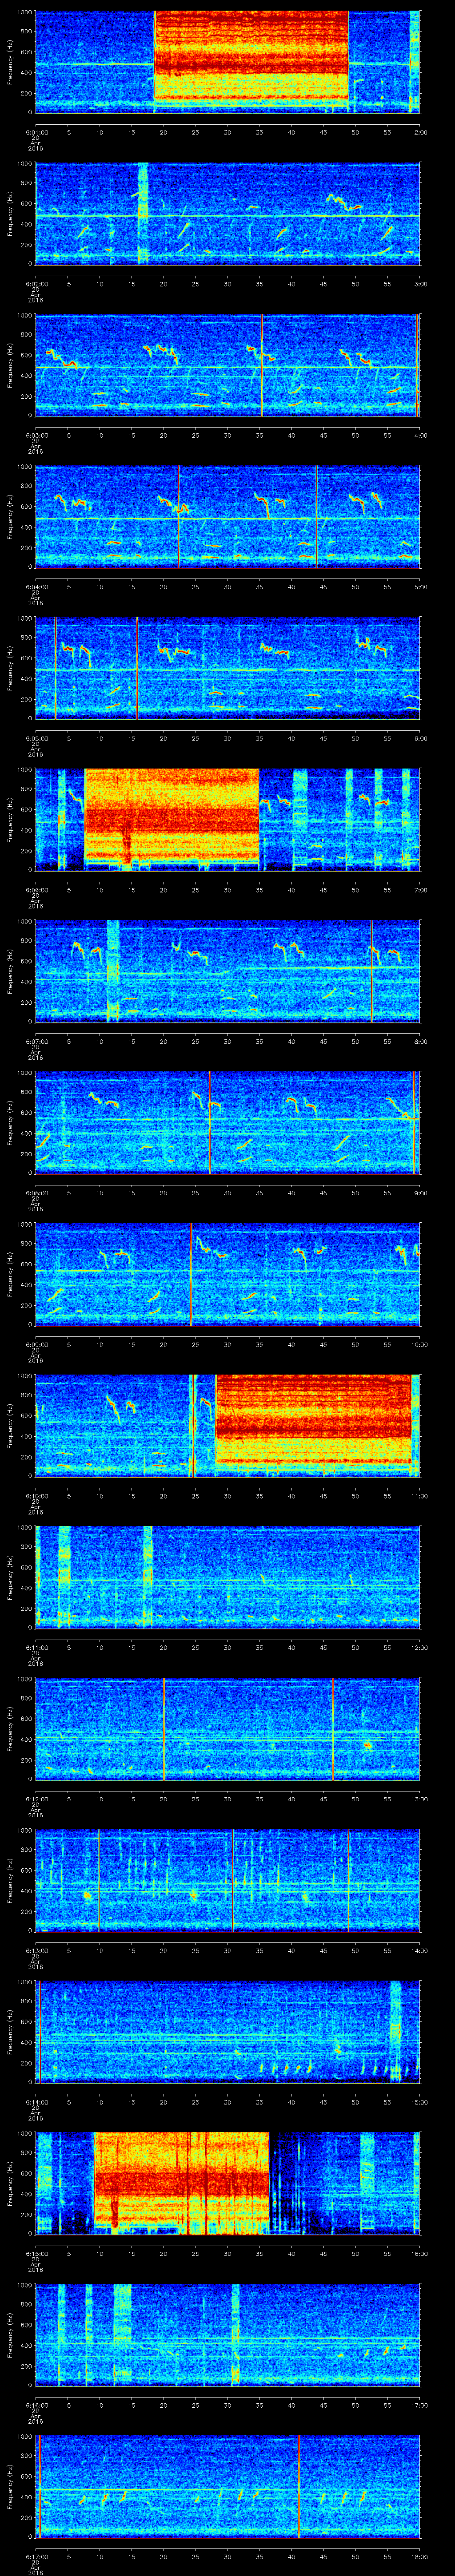Viewport: 455px width, 2576px height.
Task: Select the spectrogram panel starting at 6:05:00
Action: [x=228, y=669]
